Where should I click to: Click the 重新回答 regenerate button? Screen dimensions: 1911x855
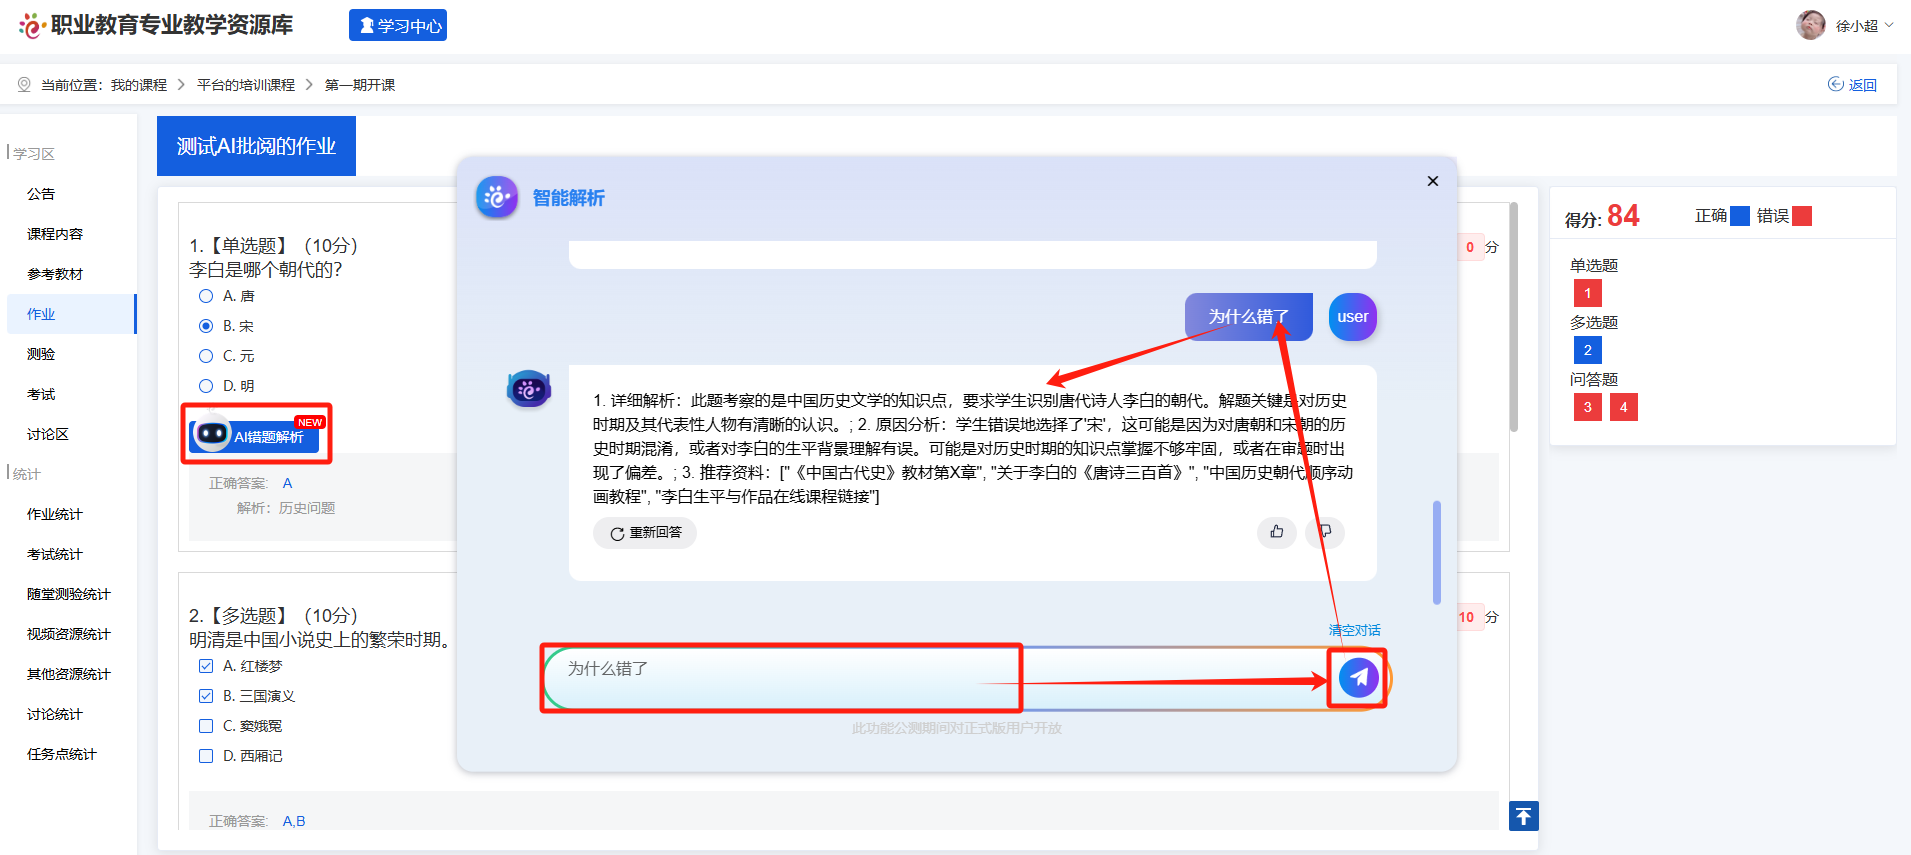tap(645, 533)
